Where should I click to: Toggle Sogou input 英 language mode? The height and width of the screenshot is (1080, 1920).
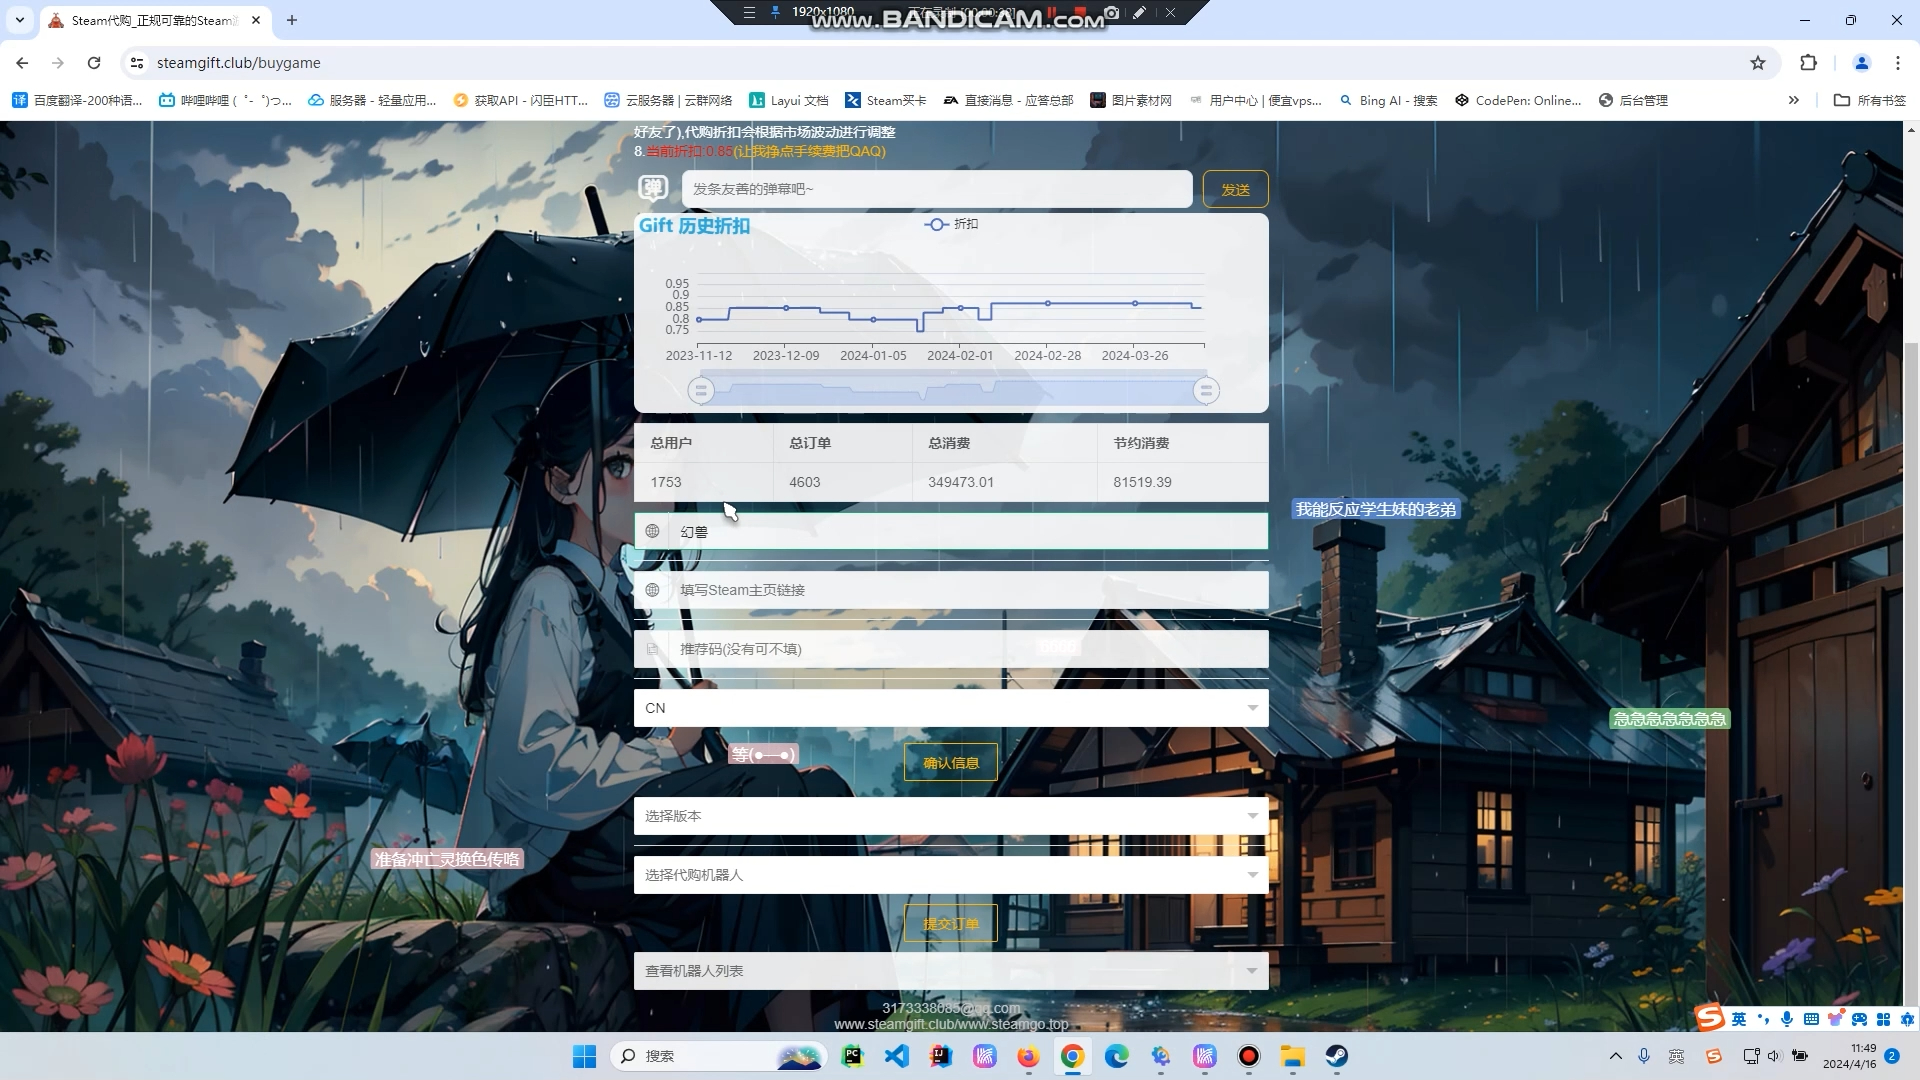click(1739, 1019)
